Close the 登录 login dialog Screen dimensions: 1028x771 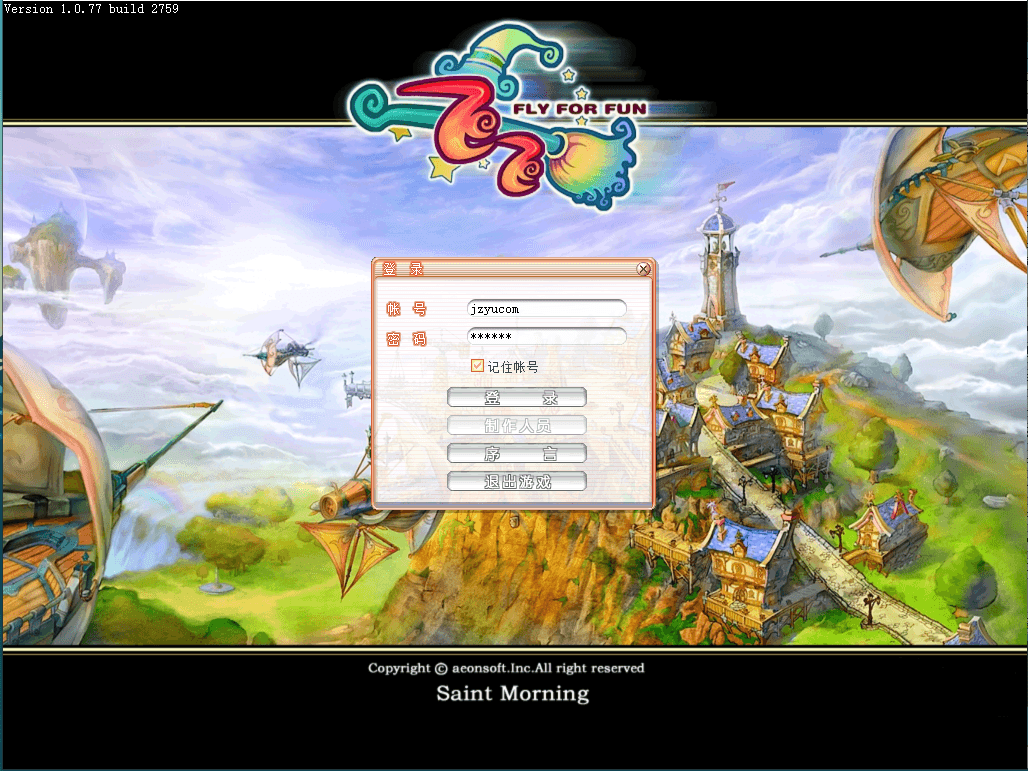(643, 269)
